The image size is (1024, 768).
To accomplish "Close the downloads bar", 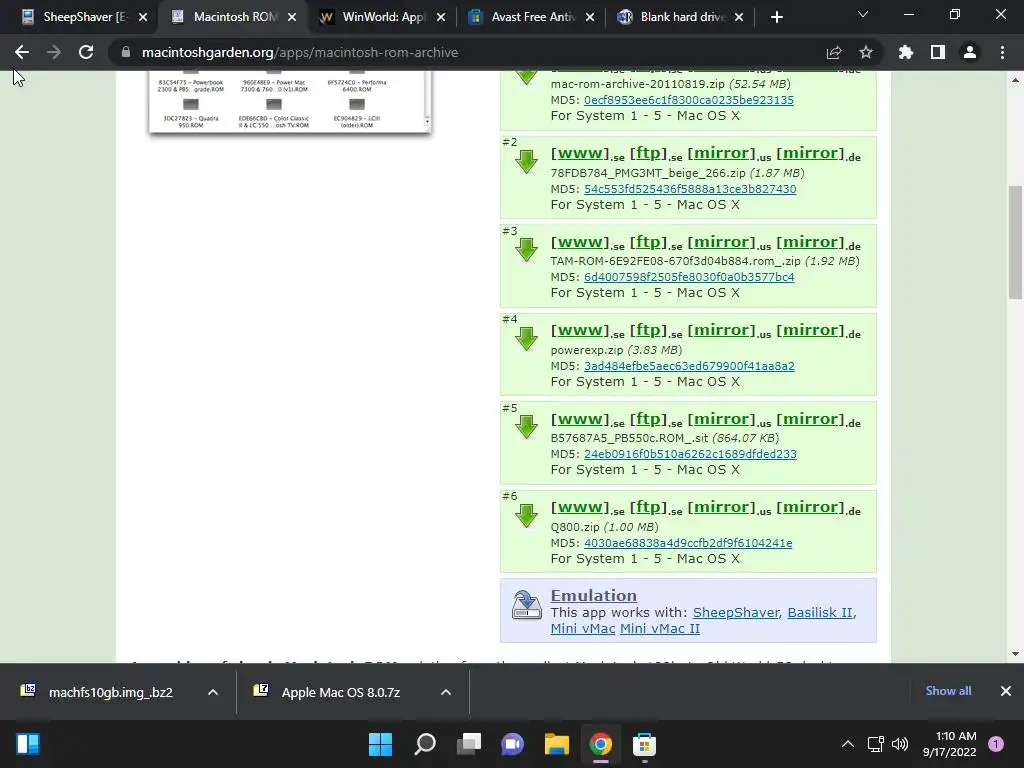I will pyautogui.click(x=1006, y=691).
